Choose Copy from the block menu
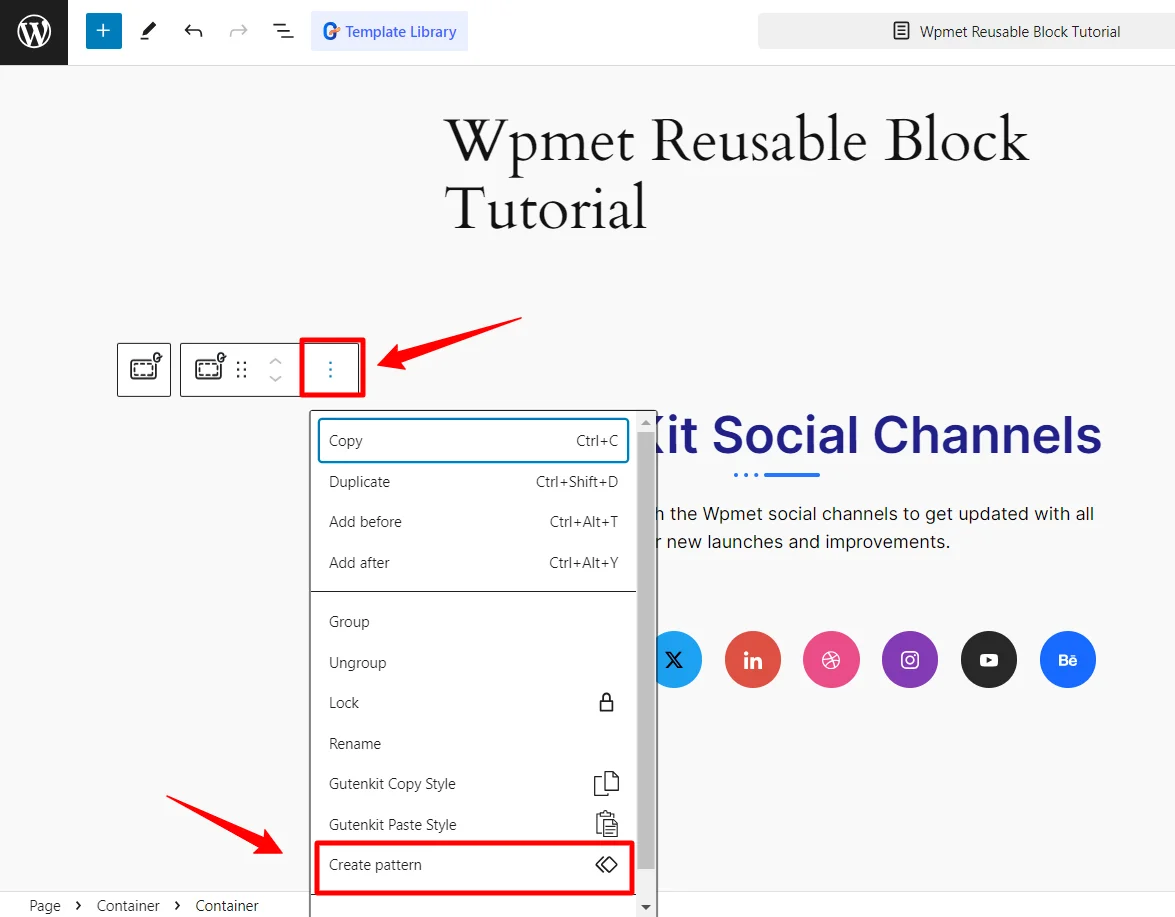 click(473, 441)
